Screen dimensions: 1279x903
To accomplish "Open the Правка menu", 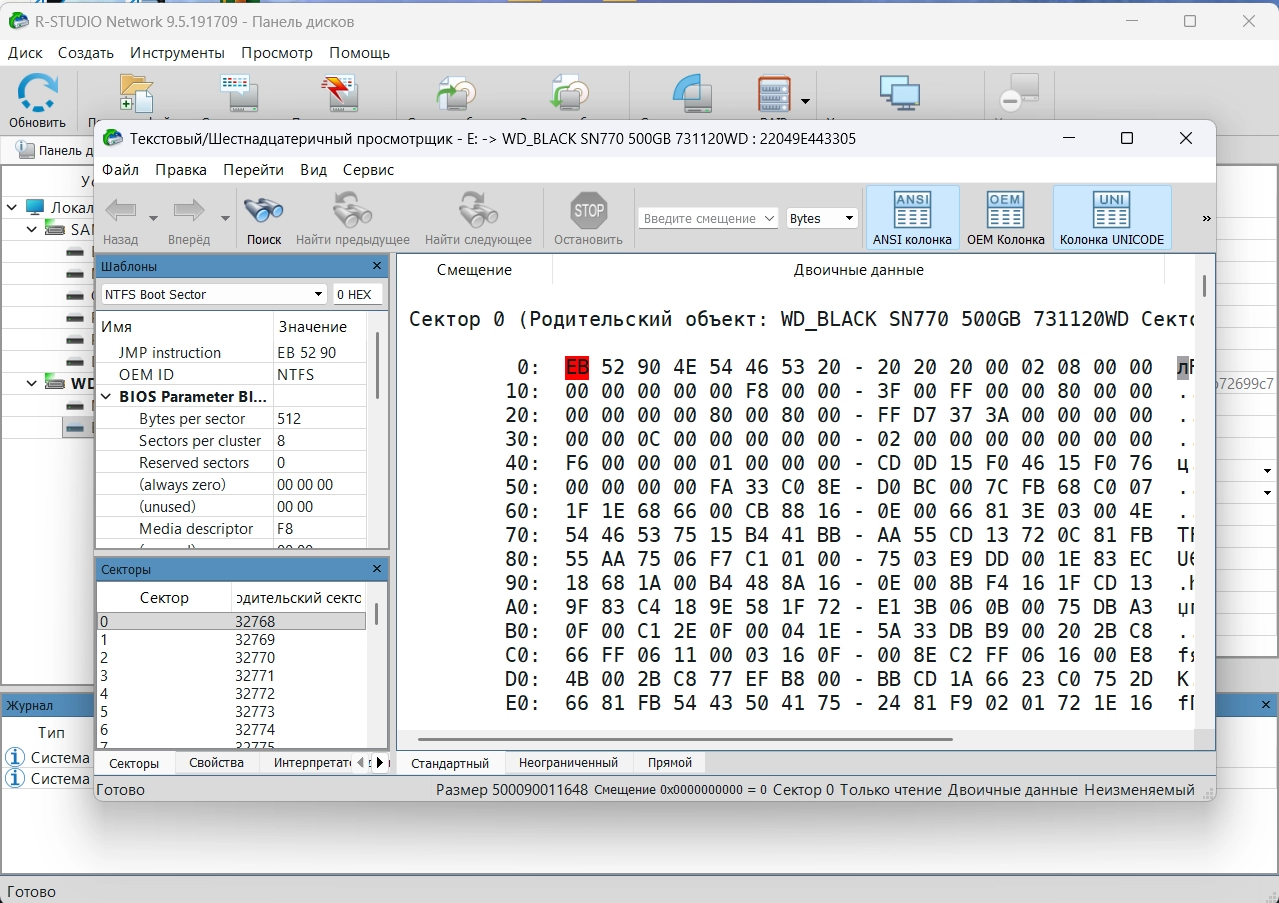I will click(x=181, y=170).
